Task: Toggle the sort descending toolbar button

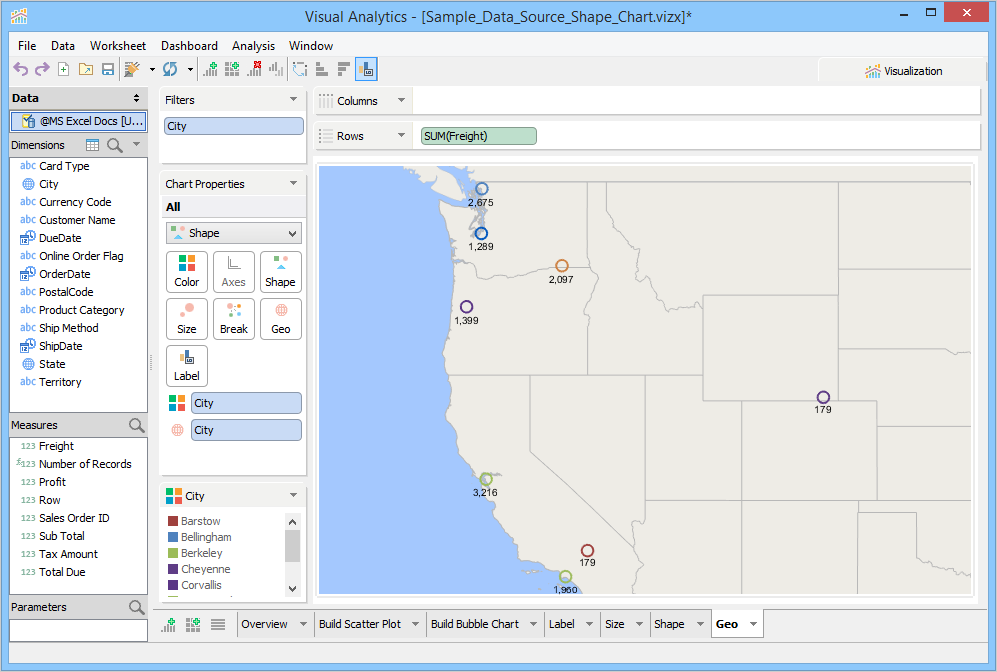Action: pos(343,69)
